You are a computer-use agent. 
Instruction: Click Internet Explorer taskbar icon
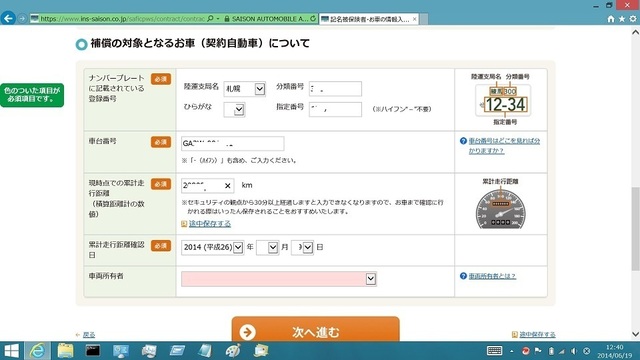click(x=38, y=351)
